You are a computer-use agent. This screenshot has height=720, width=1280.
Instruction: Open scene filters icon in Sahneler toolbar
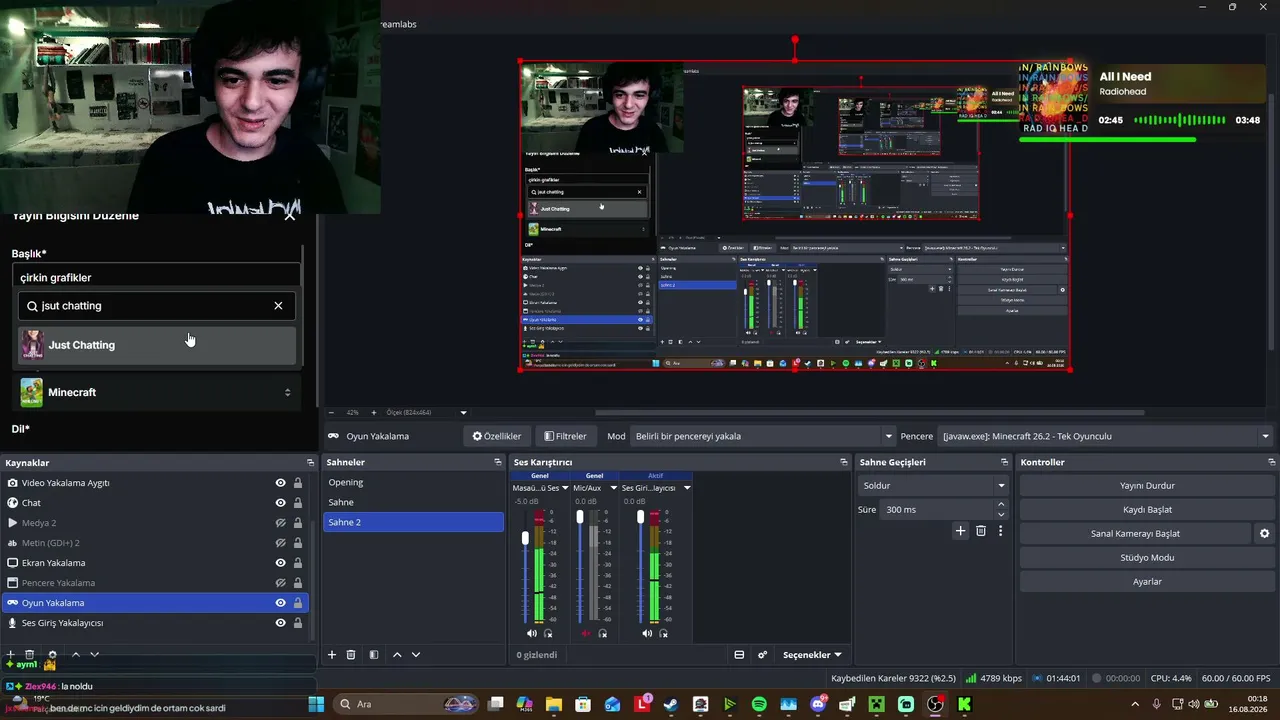point(374,655)
